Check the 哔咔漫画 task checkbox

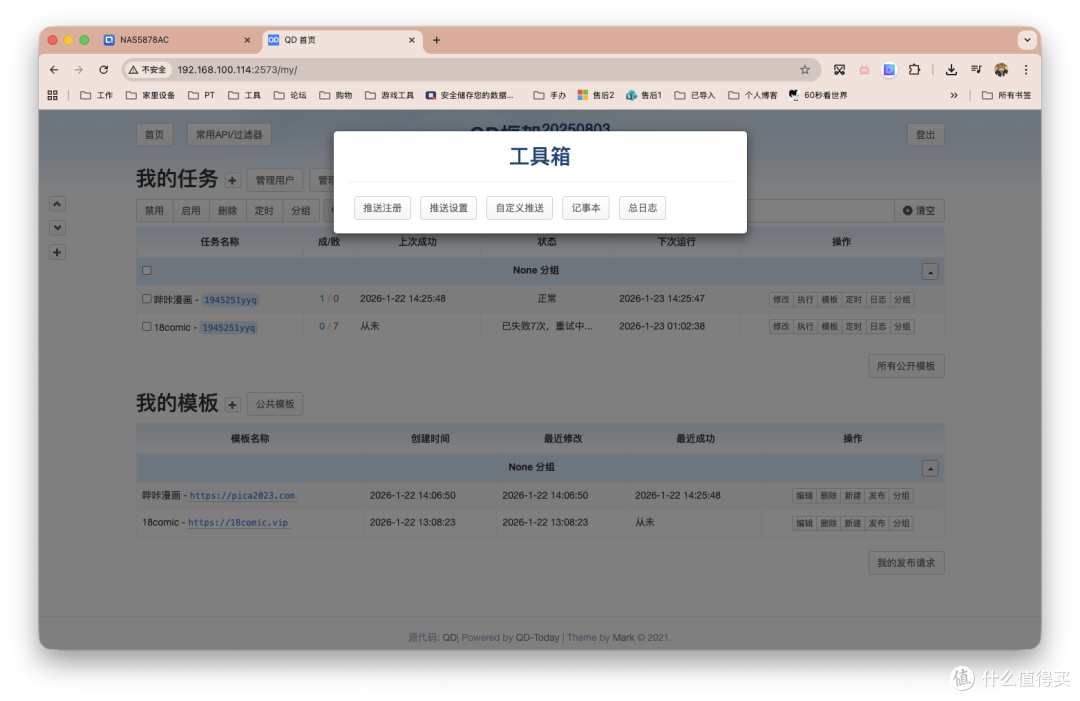(x=147, y=299)
